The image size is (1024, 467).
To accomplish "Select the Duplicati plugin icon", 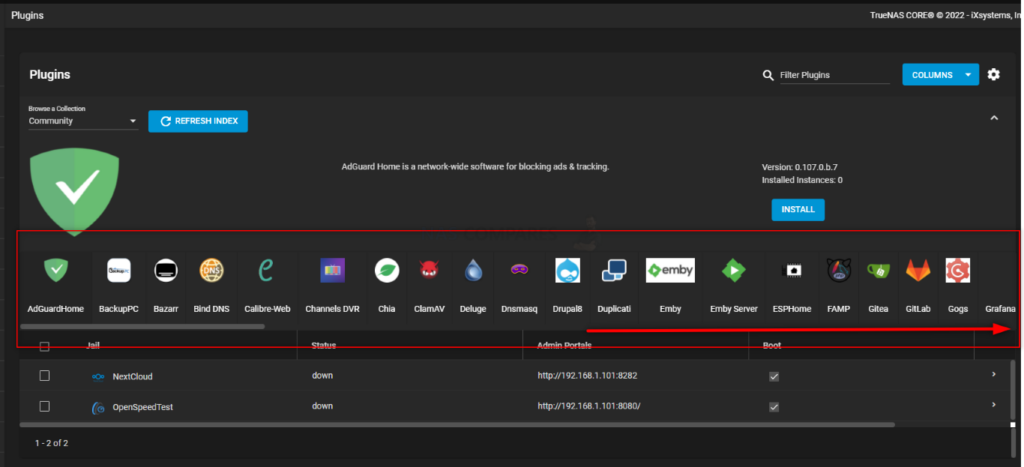I will point(614,270).
